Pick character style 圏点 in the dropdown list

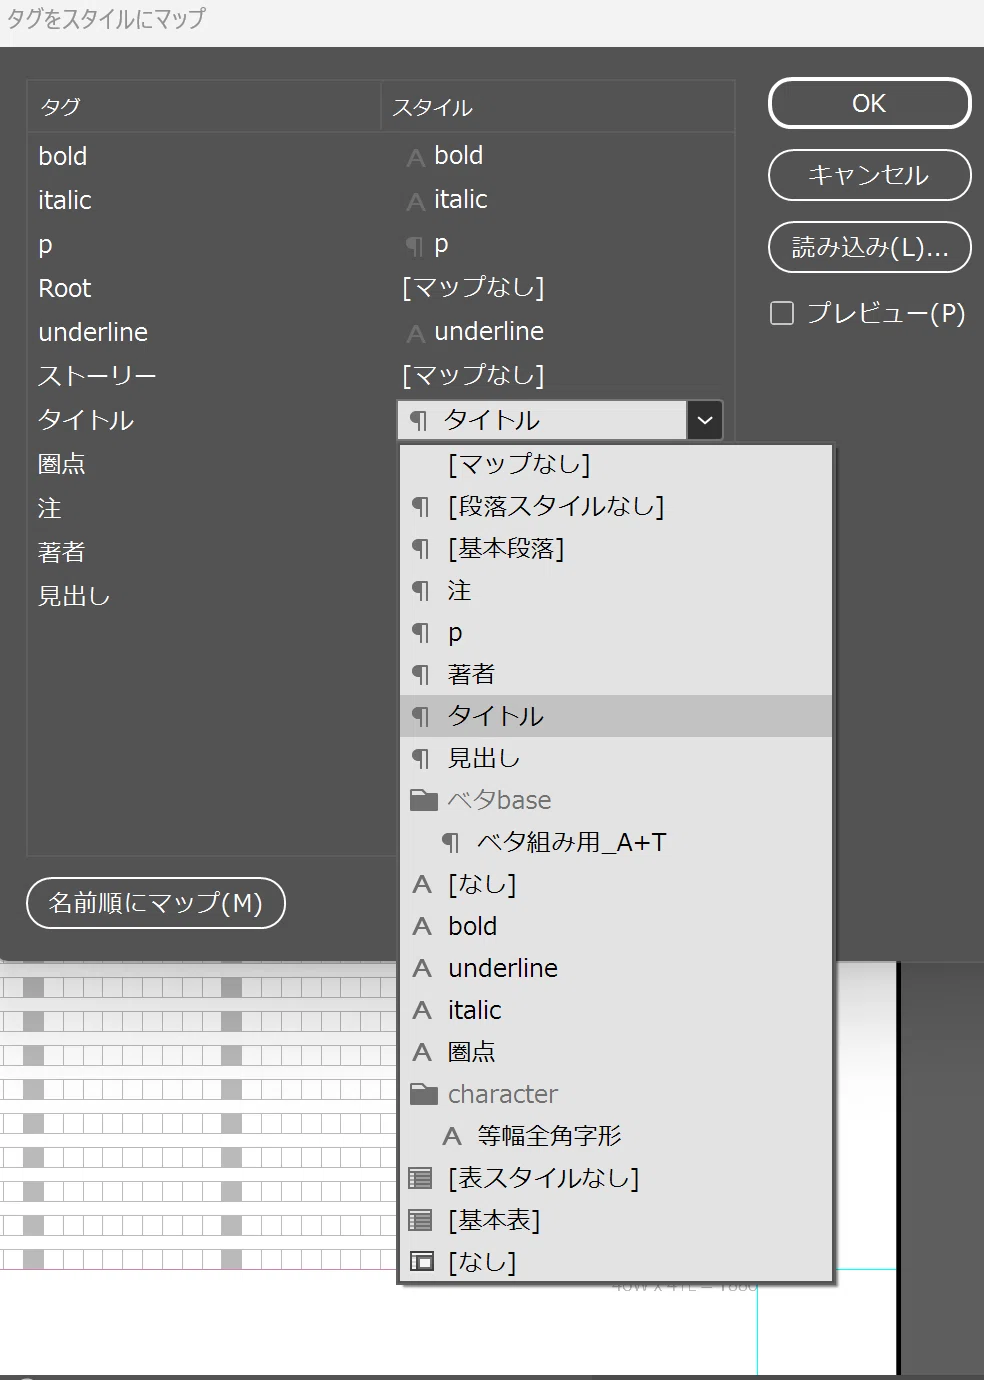(616, 1052)
